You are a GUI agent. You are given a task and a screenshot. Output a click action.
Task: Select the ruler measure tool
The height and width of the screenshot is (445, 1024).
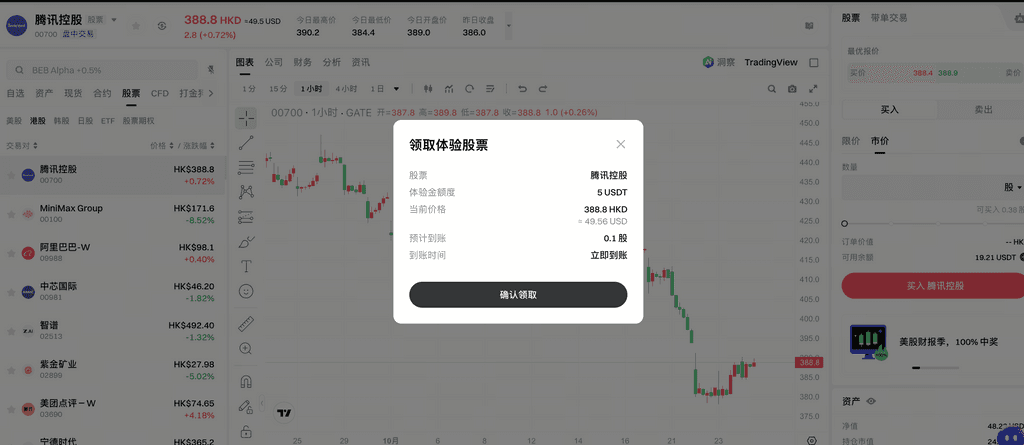click(x=246, y=323)
